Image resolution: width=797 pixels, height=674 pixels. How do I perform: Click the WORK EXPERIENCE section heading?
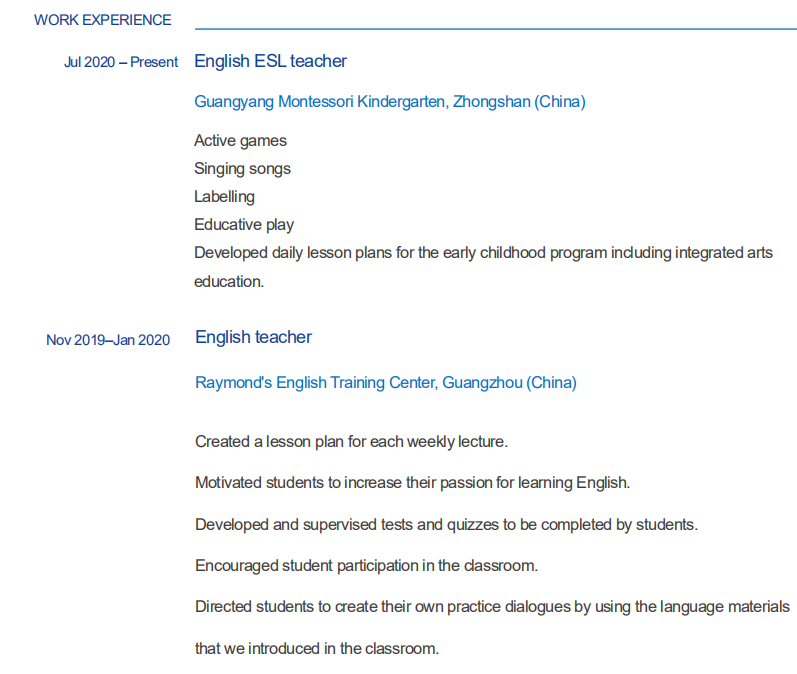[102, 20]
